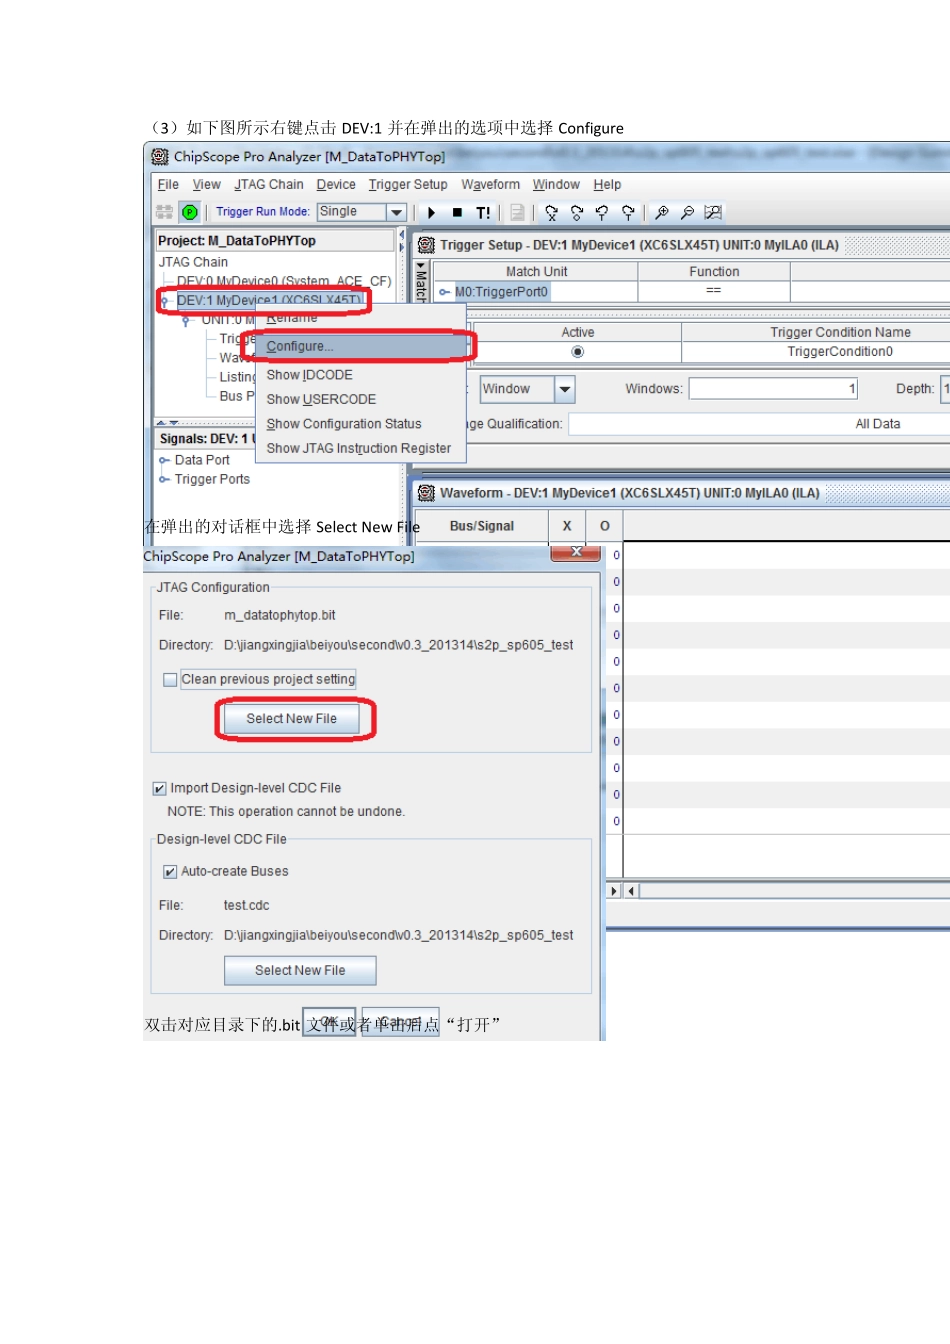Click in the Windows count input field

pyautogui.click(x=773, y=389)
